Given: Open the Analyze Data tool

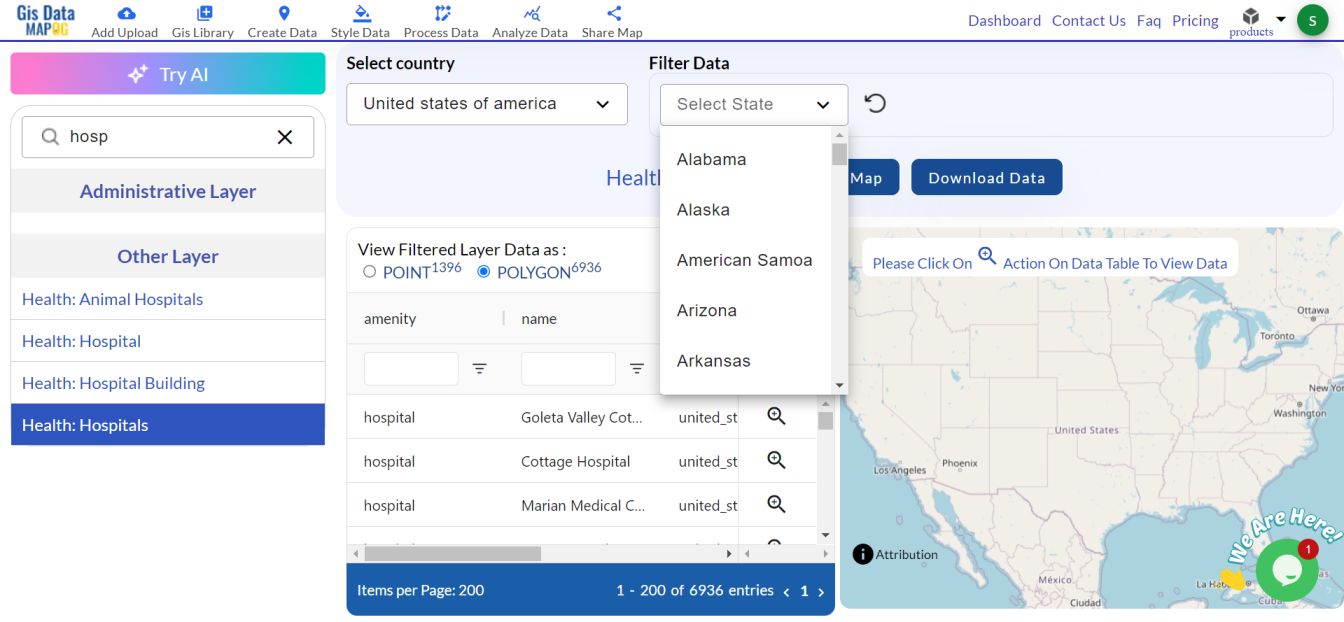Looking at the screenshot, I should (x=529, y=20).
